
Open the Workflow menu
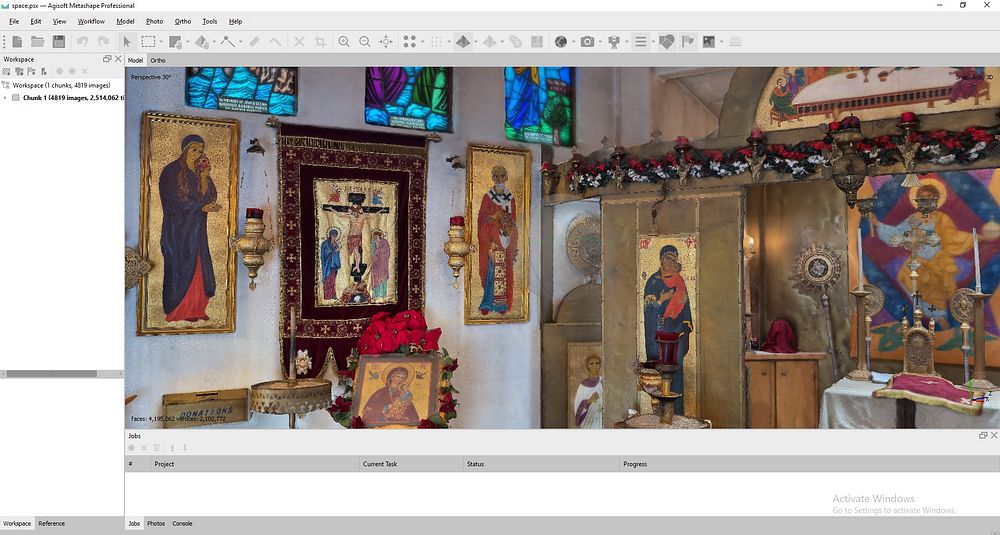coord(91,21)
